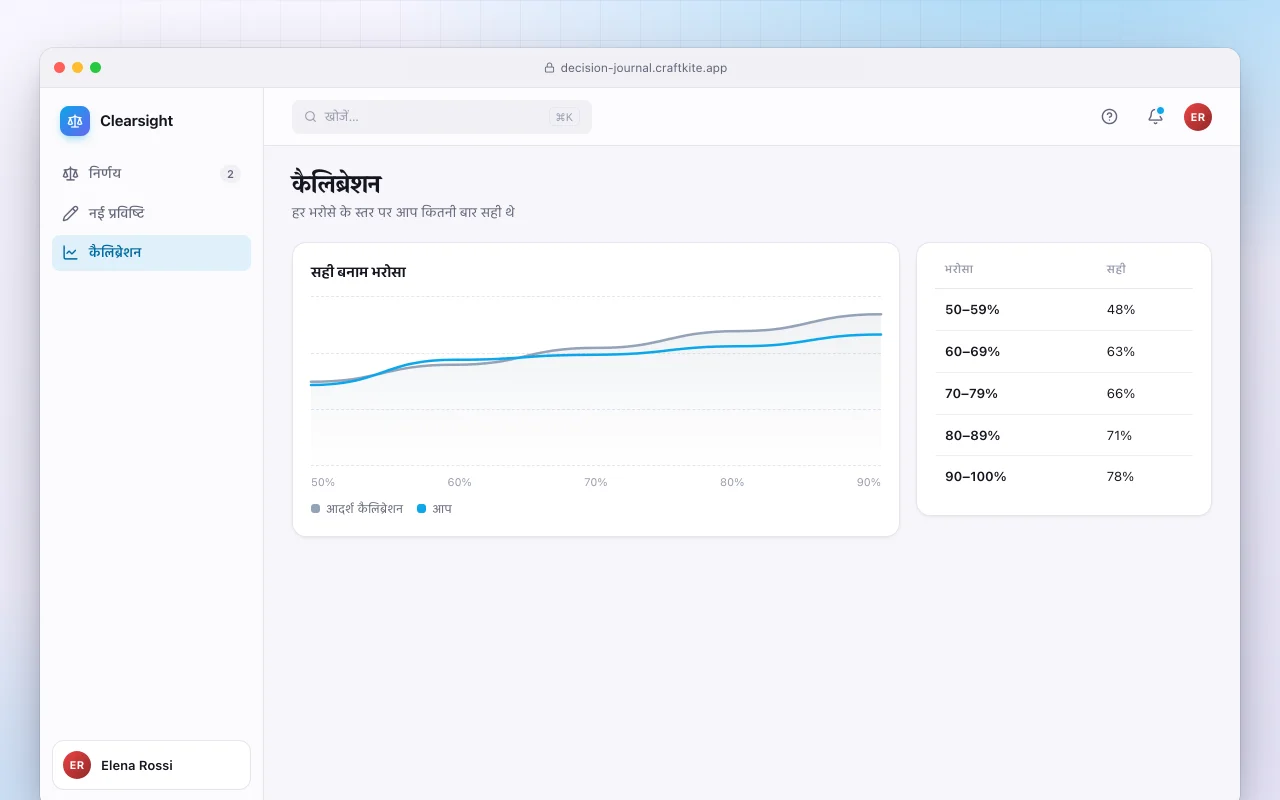Screen dimensions: 1280x800
Task: Select the 60–69% row label
Action: (x=972, y=352)
